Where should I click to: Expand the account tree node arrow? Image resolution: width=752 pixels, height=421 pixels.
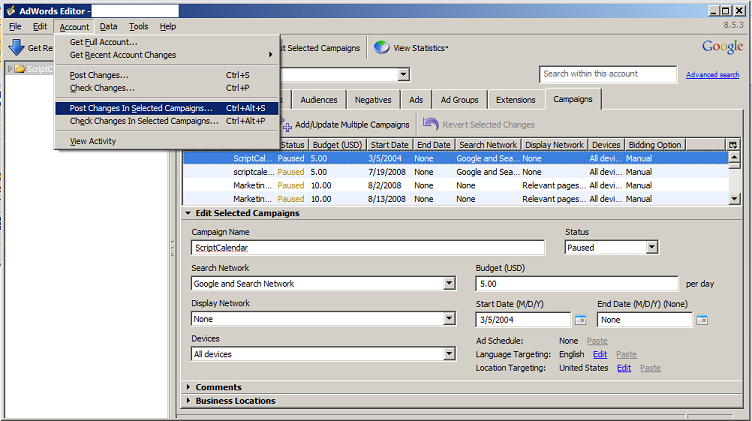tap(9, 69)
